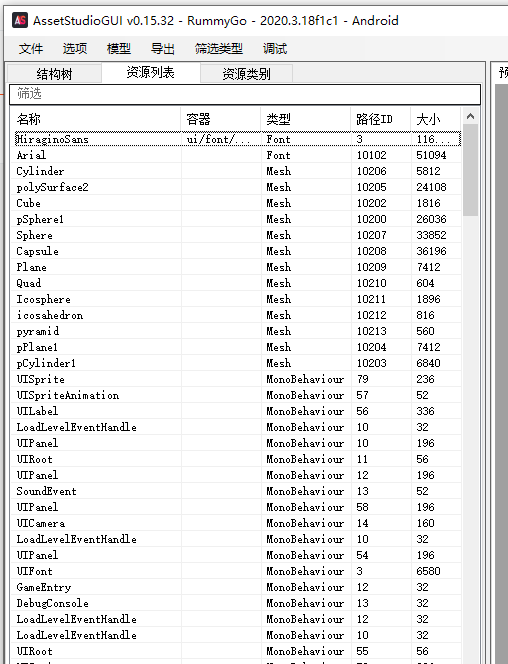Select the pSphere1 mesh row
The width and height of the screenshot is (508, 664).
[x=237, y=219]
